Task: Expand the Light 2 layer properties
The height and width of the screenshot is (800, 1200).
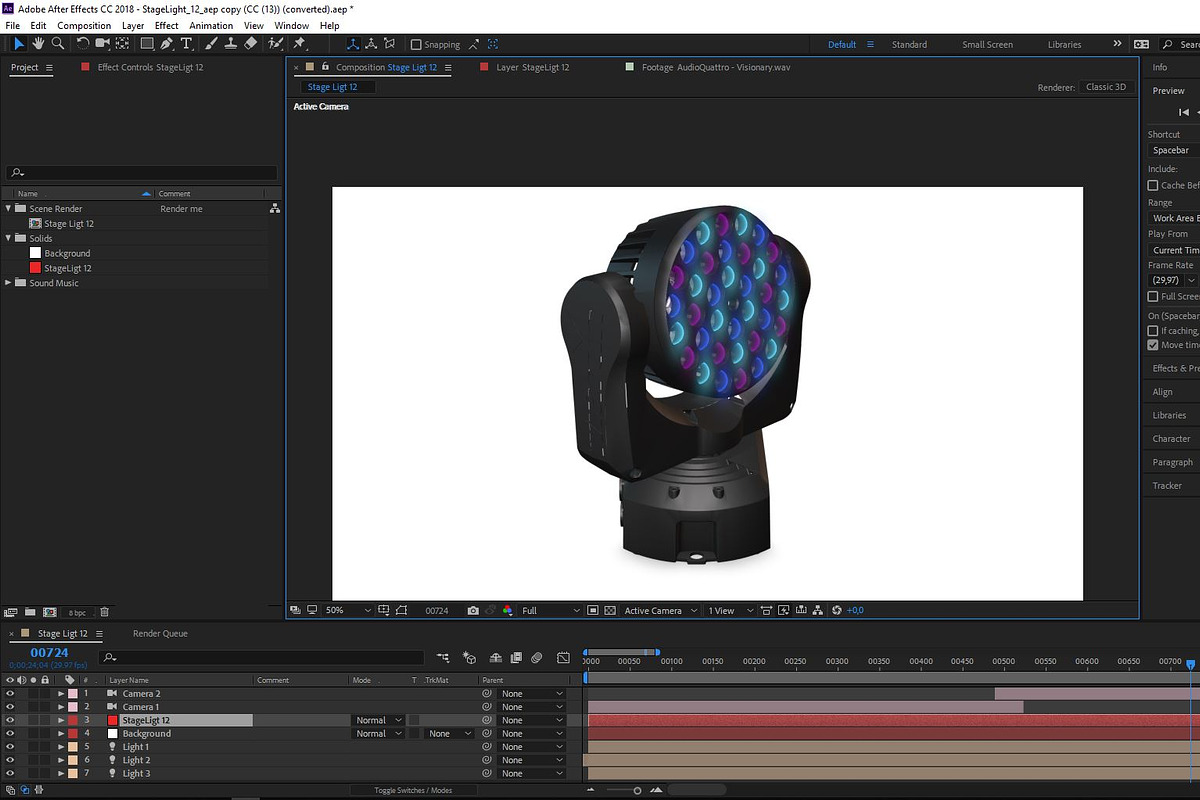Action: [61, 760]
